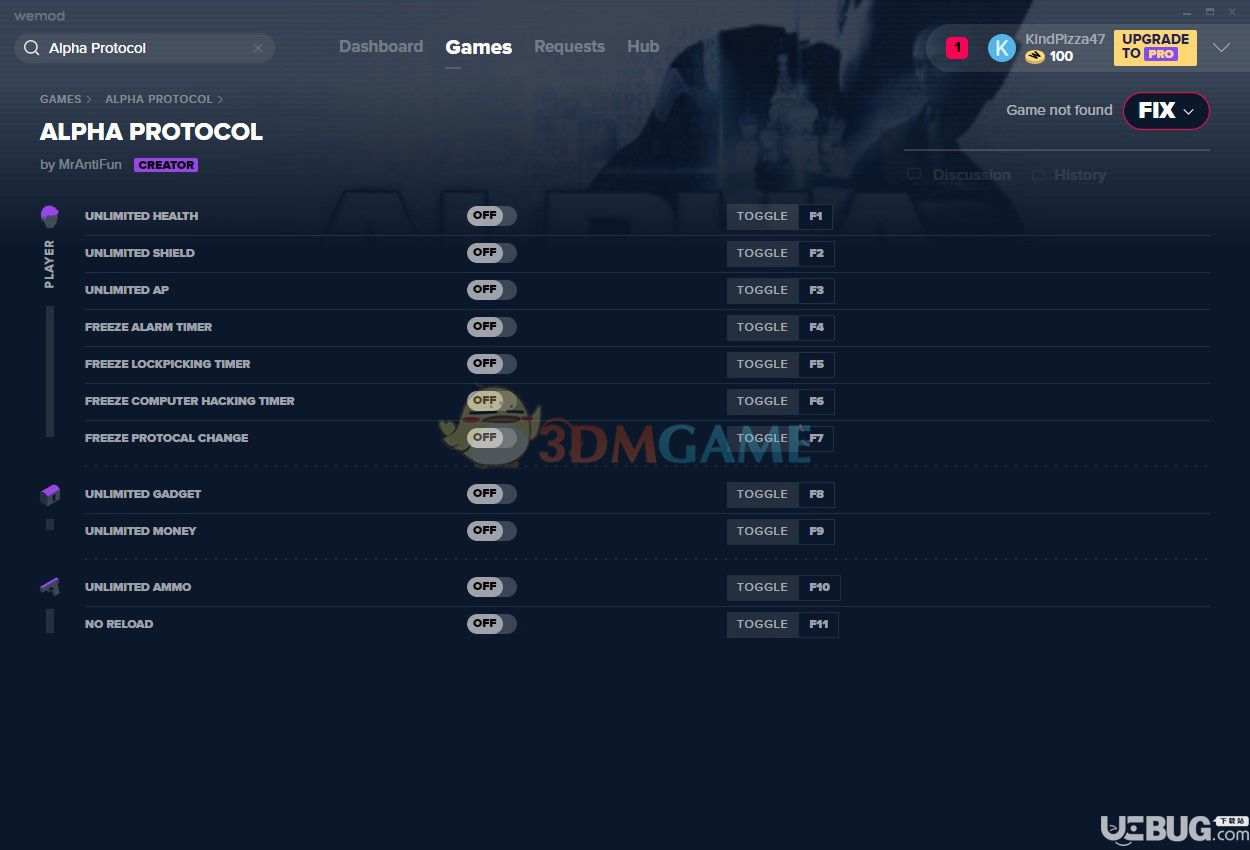1250x850 pixels.
Task: Select the Games tab
Action: [479, 47]
